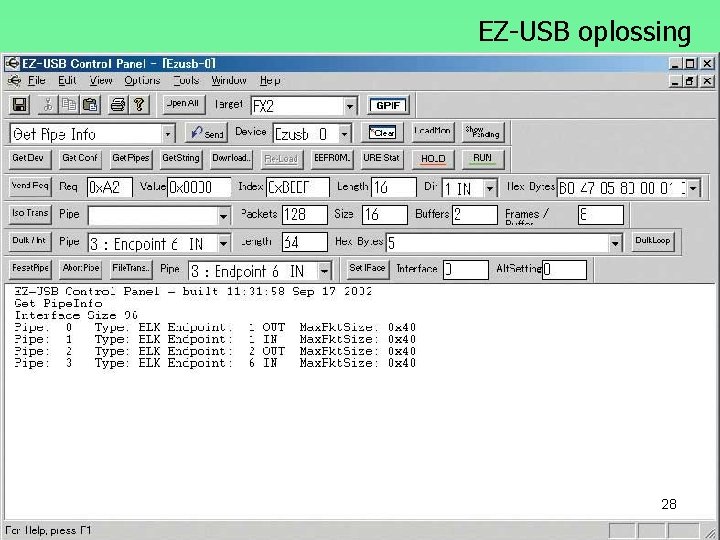Click the Vend Req button
This screenshot has width=720, height=540.
click(30, 186)
